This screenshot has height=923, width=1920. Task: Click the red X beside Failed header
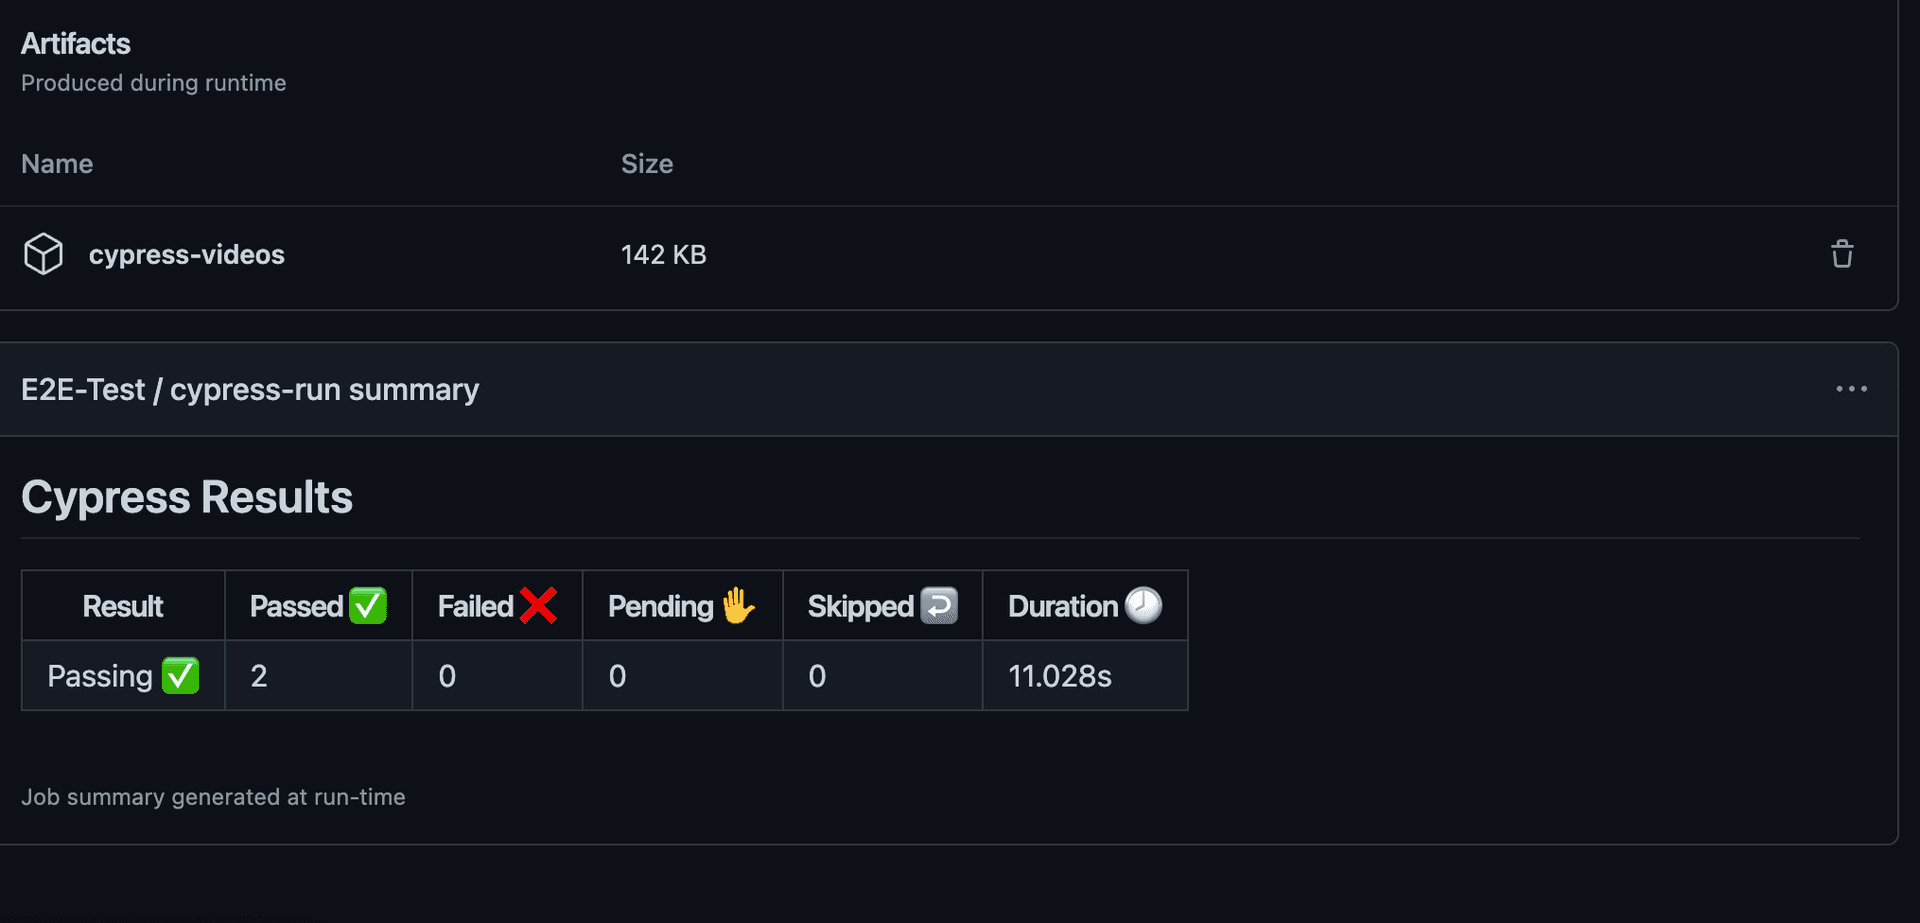tap(538, 606)
